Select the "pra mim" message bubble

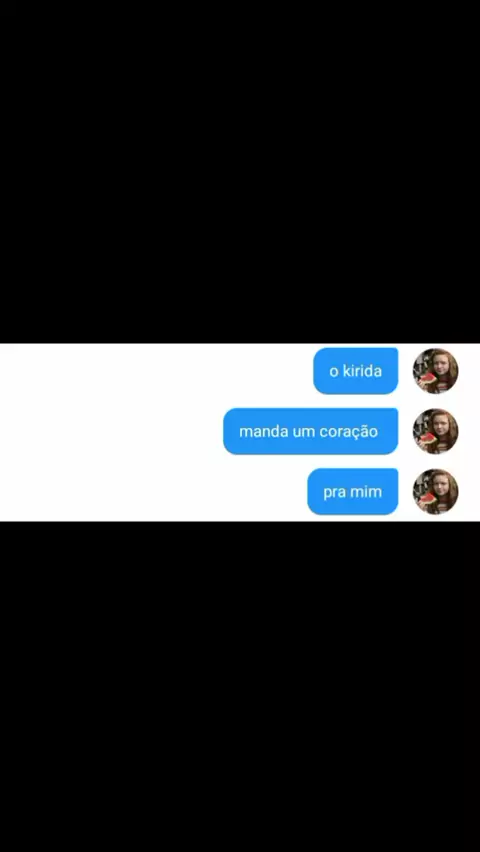353,492
